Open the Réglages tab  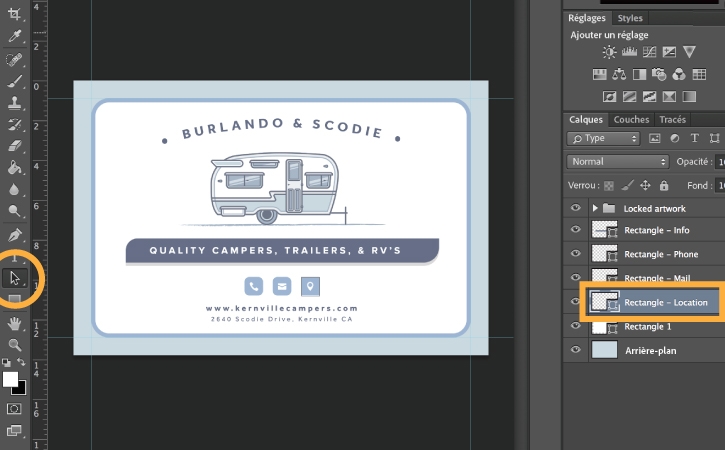point(587,18)
